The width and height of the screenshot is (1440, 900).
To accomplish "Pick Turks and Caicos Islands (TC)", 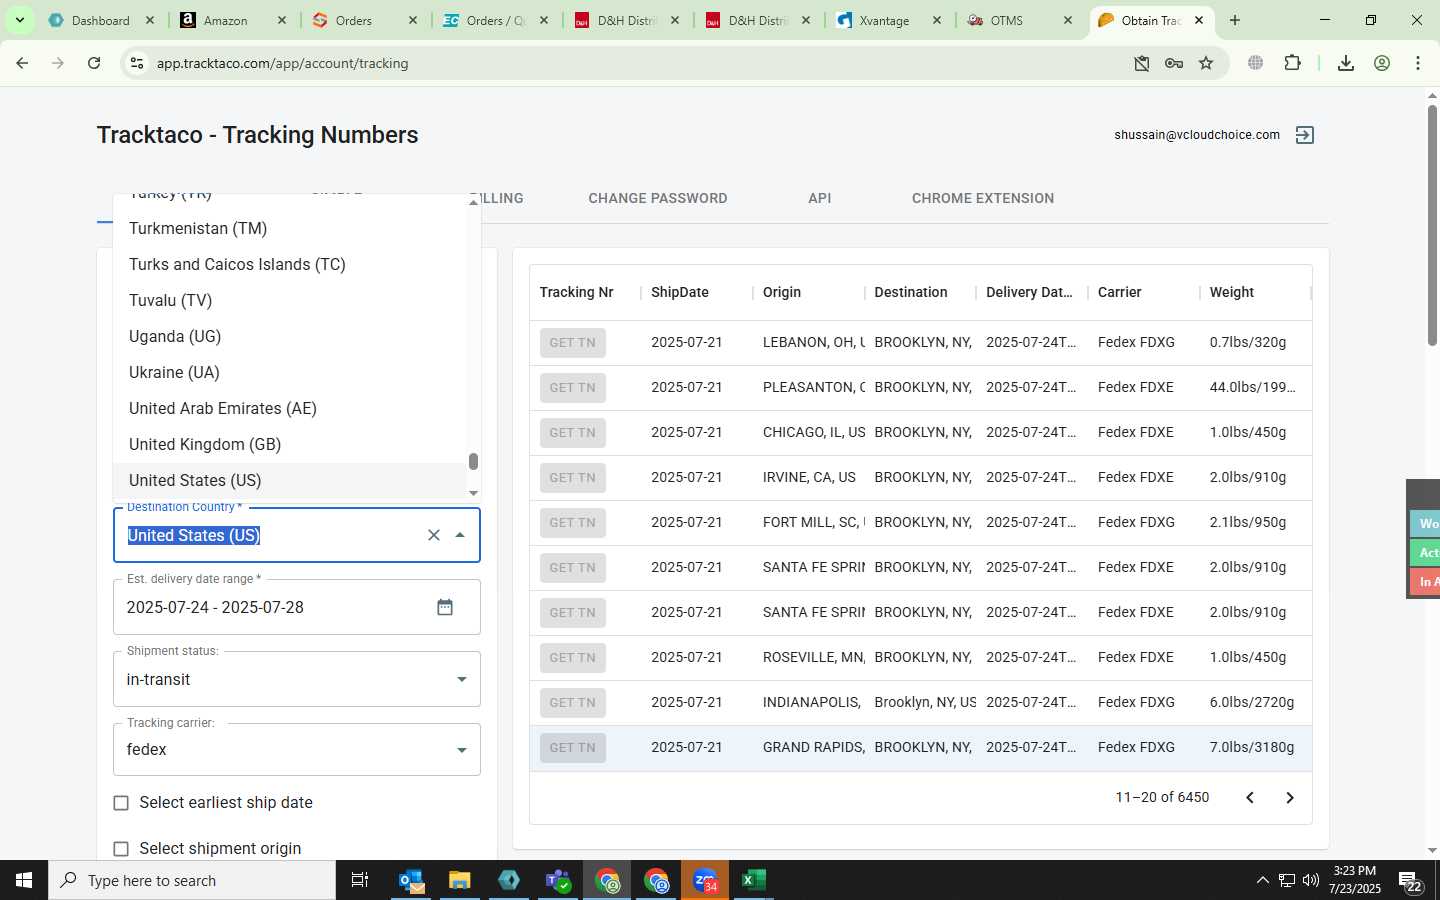I will 290,265.
